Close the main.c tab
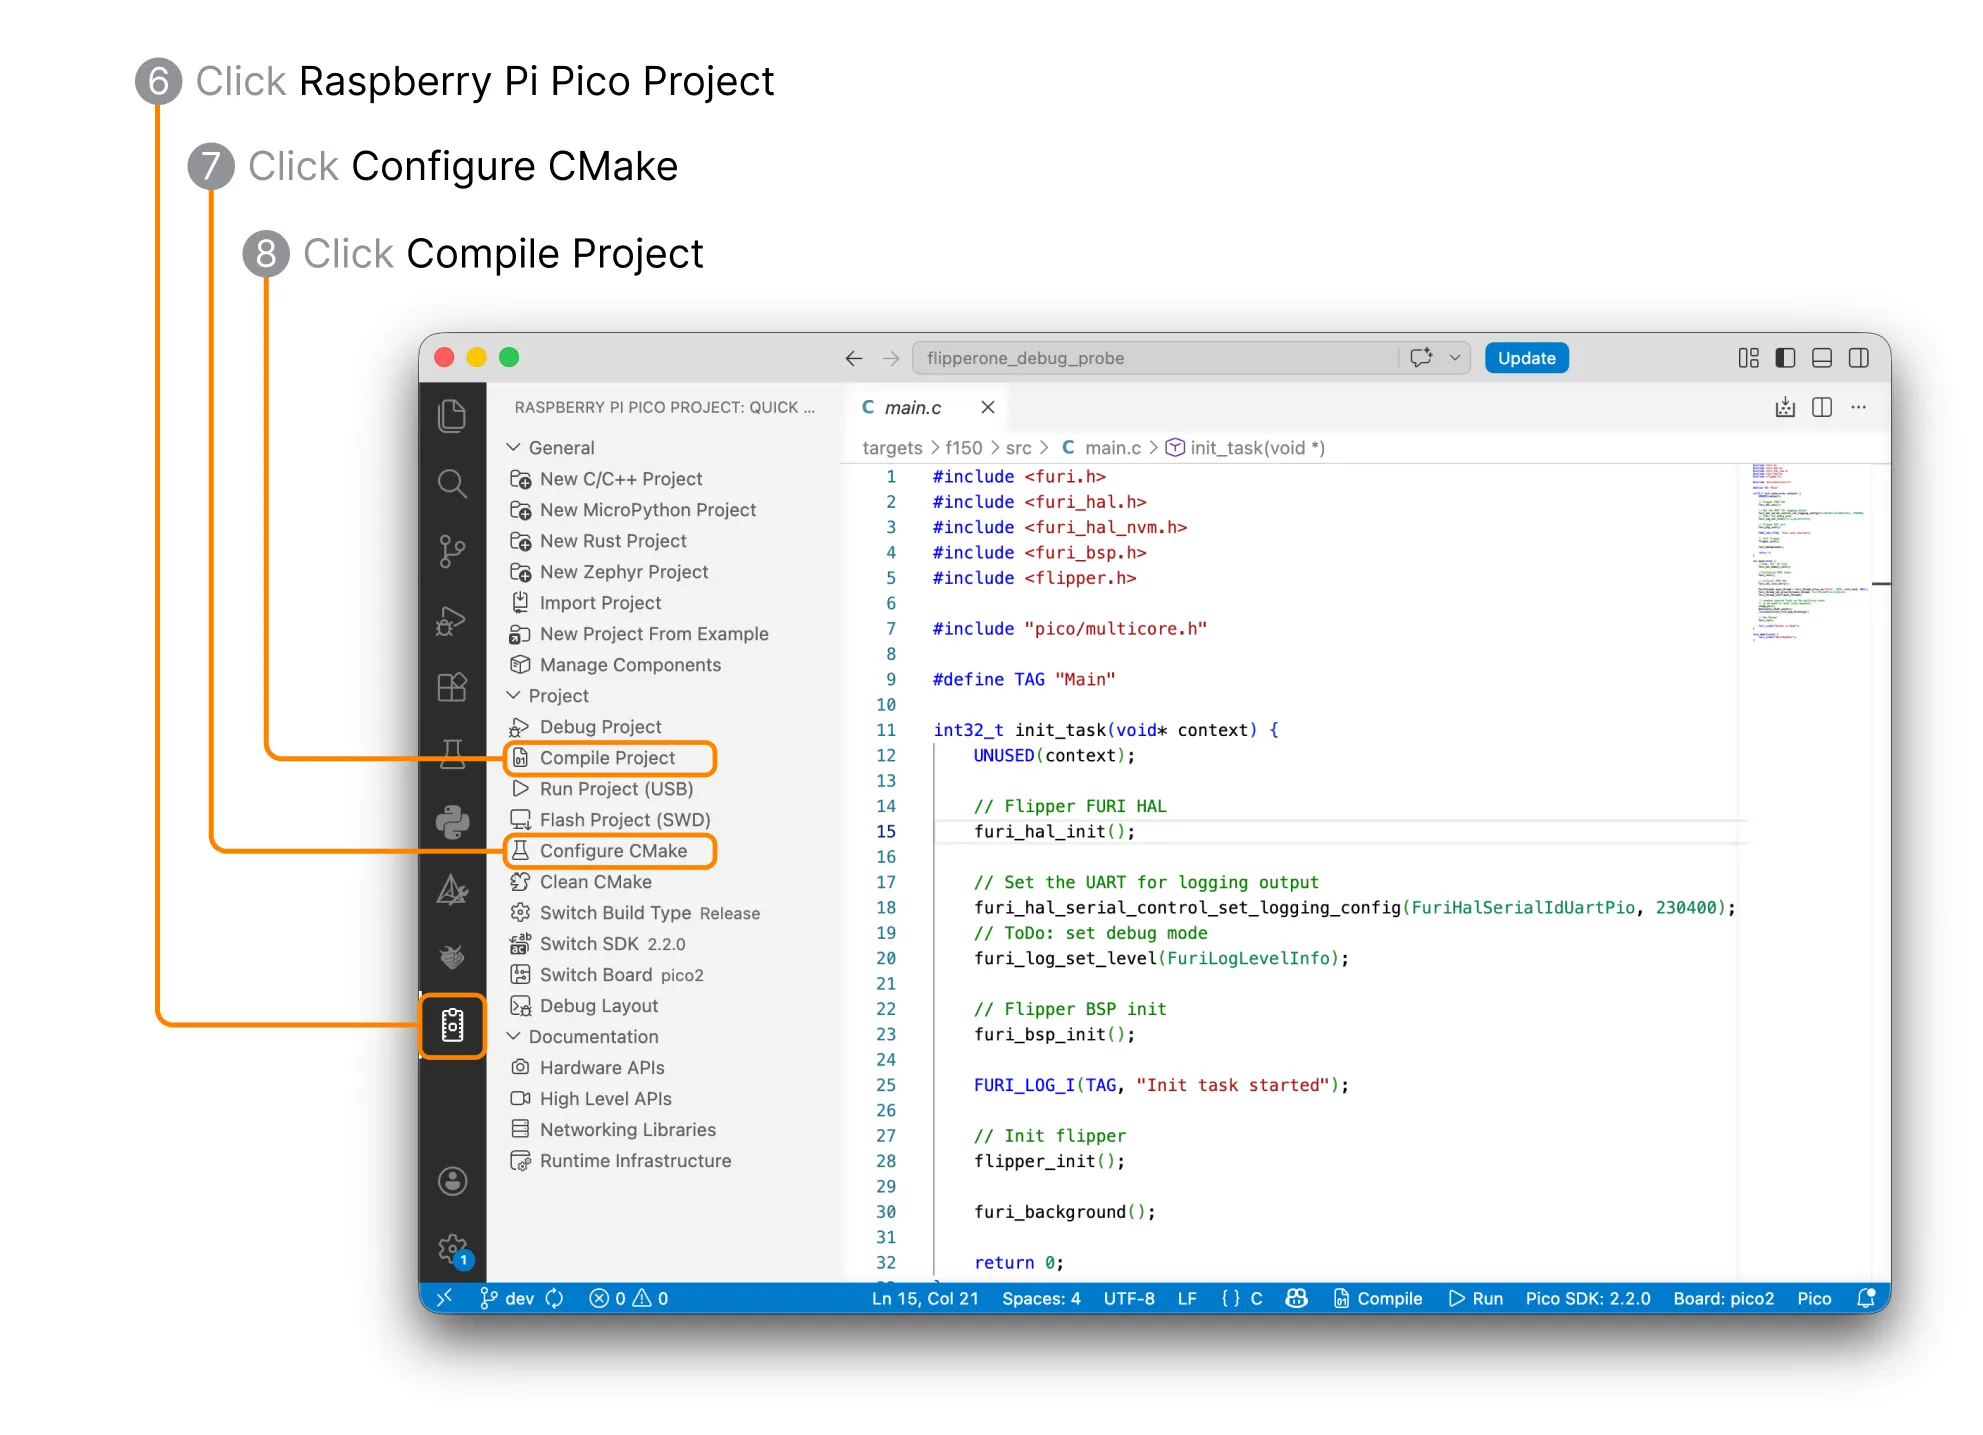The width and height of the screenshot is (1983, 1435). coord(988,407)
